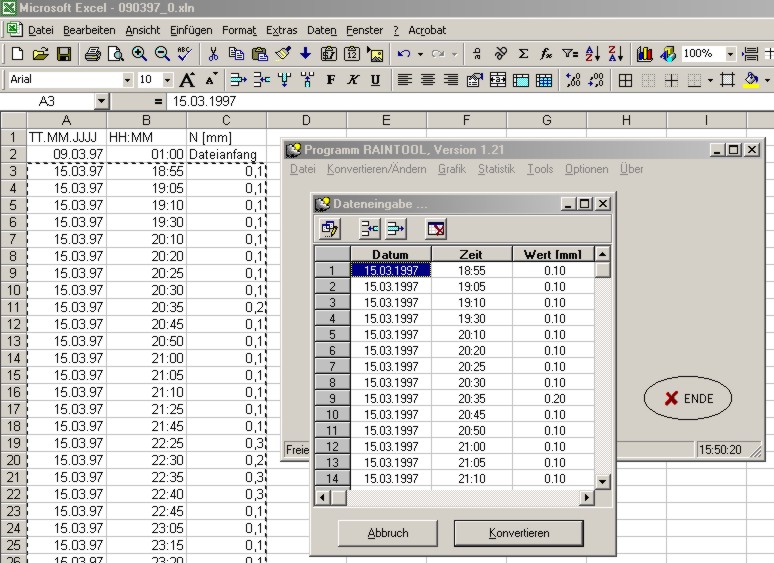Viewport: 774px width, 563px height.
Task: Click the Abbruch button
Action: (x=388, y=533)
